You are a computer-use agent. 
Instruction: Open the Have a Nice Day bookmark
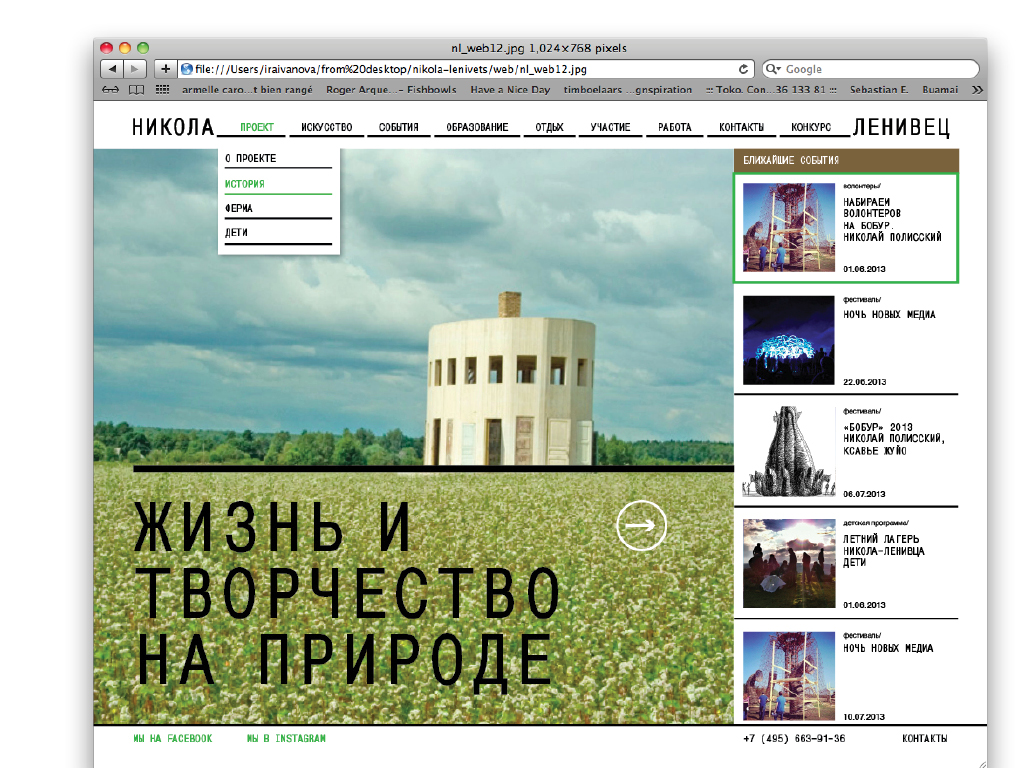click(510, 89)
